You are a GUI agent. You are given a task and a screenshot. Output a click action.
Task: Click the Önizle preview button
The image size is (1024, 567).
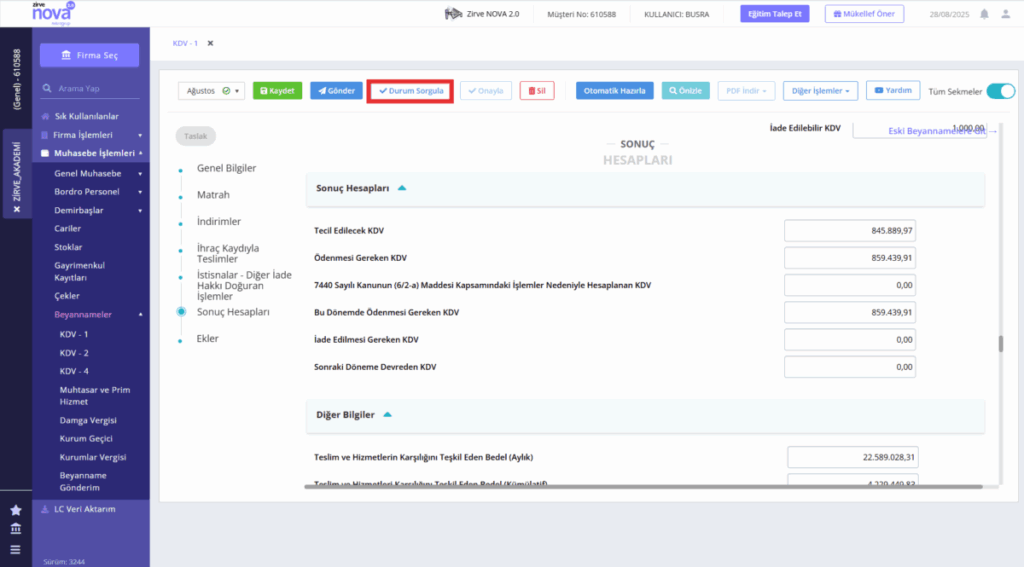(686, 91)
